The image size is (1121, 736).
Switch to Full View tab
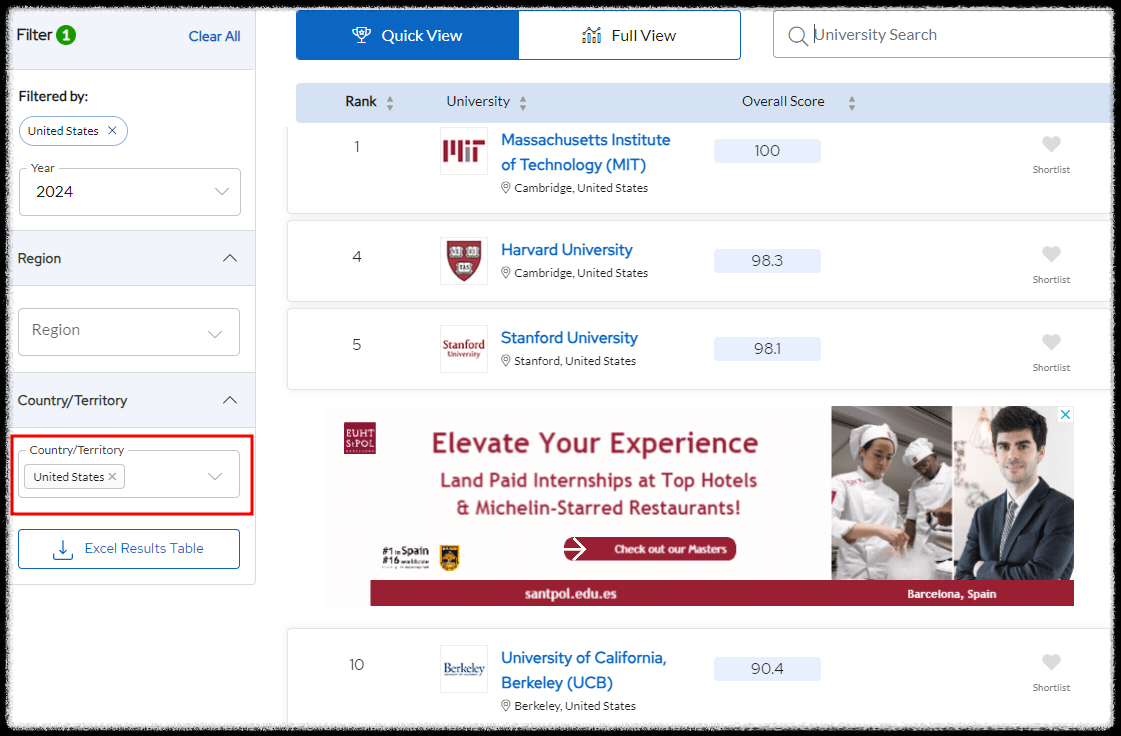coord(629,35)
